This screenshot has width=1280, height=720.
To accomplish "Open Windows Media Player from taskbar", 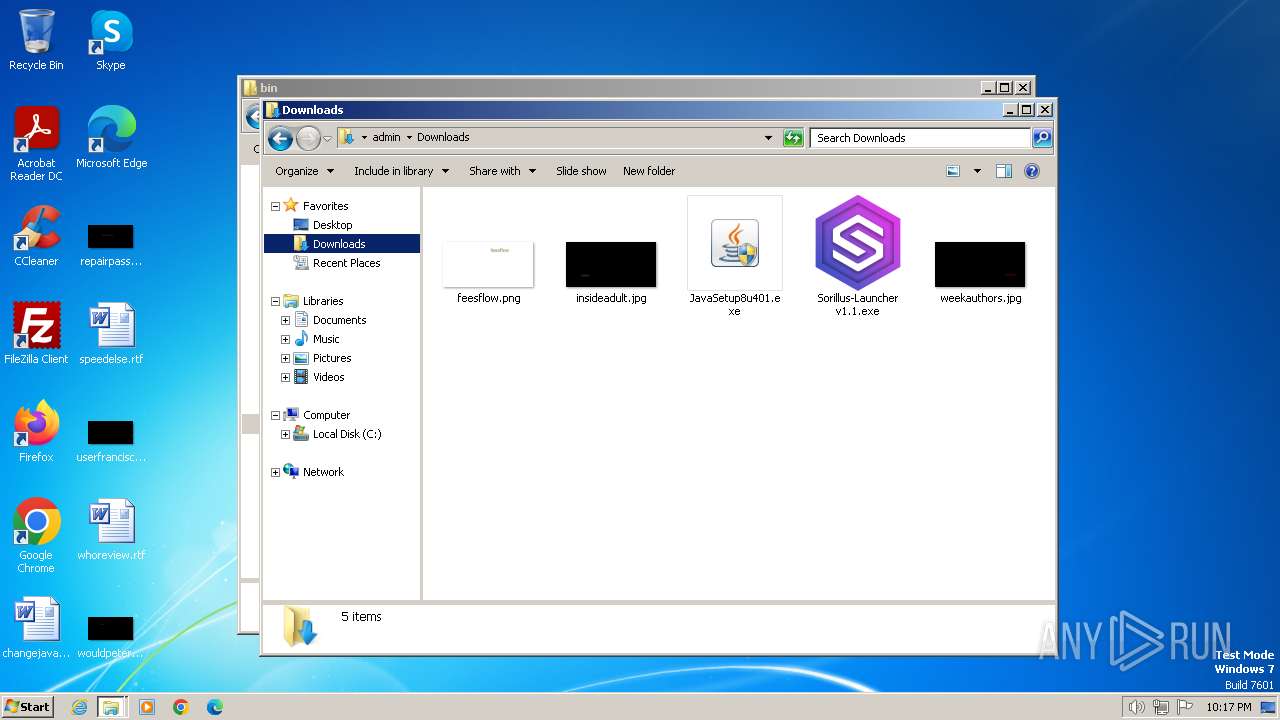I will [147, 707].
